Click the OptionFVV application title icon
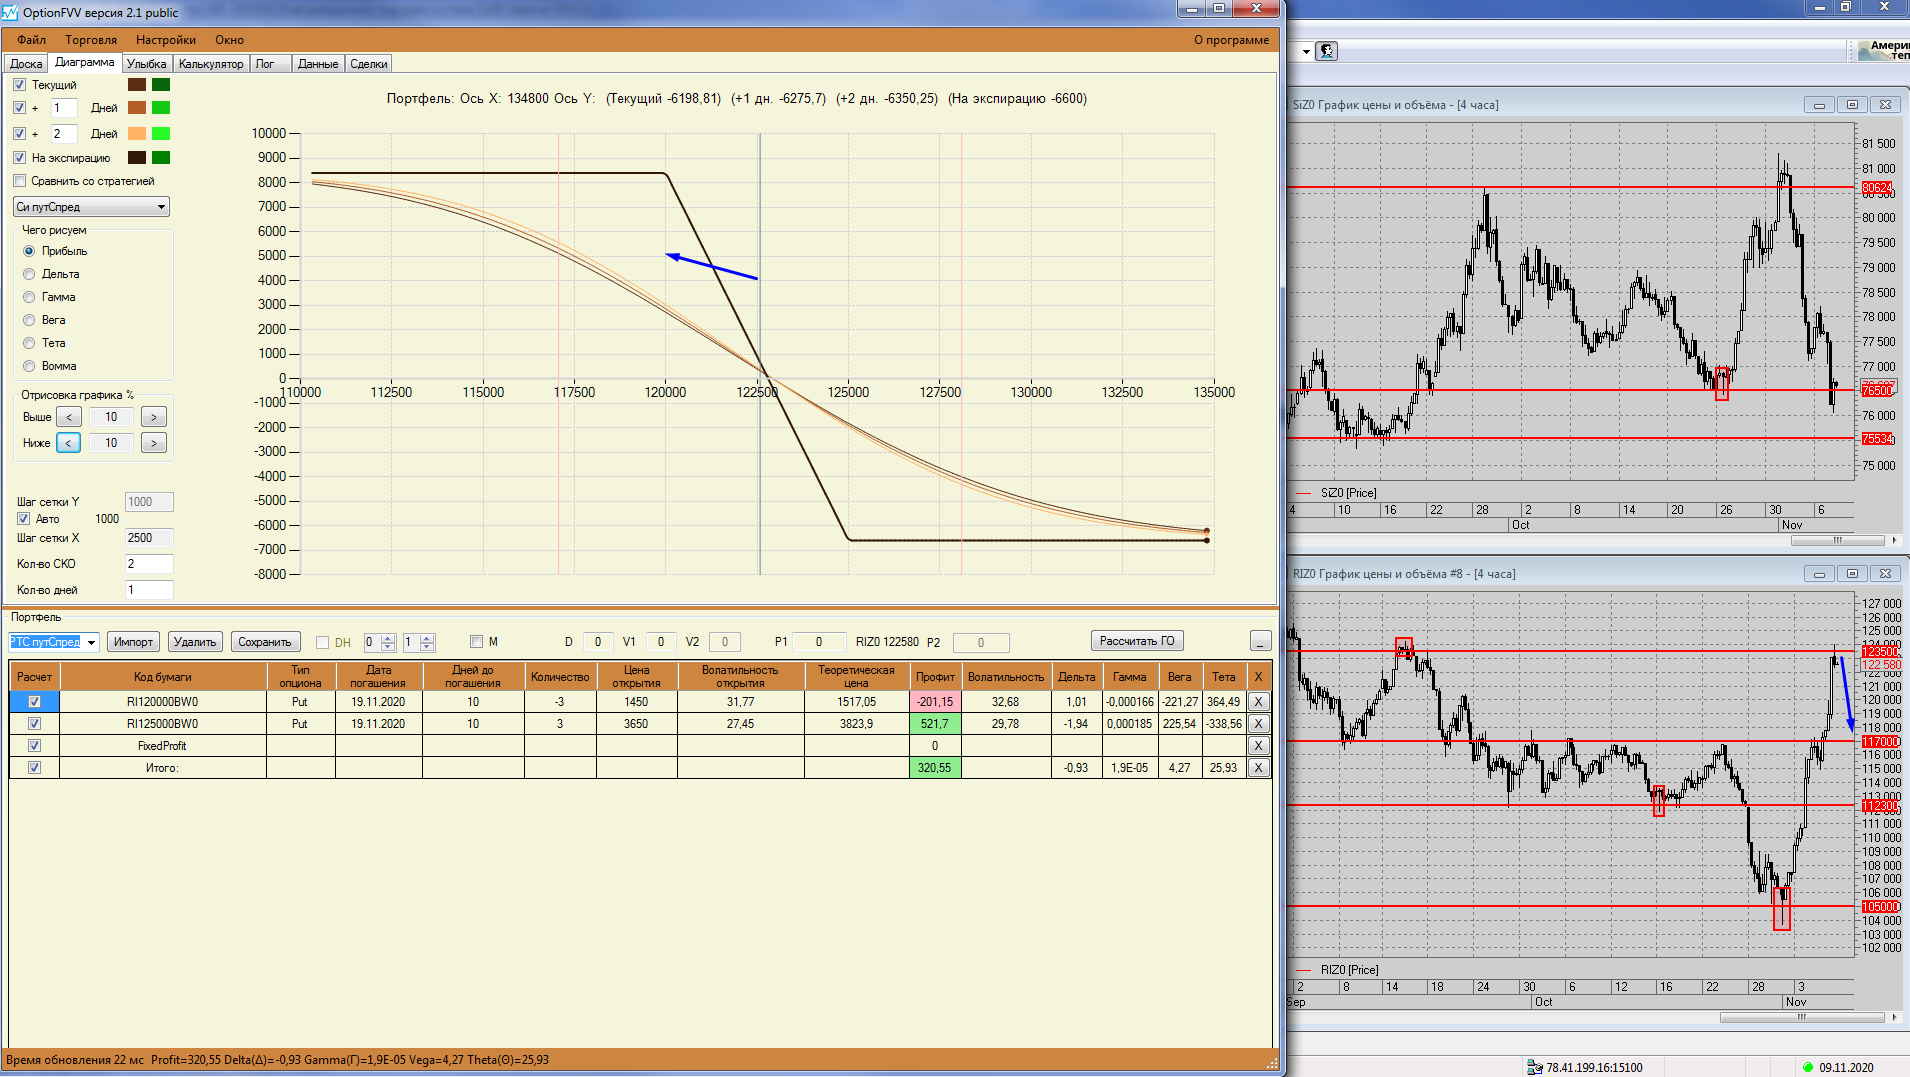1910x1077 pixels. (x=10, y=12)
